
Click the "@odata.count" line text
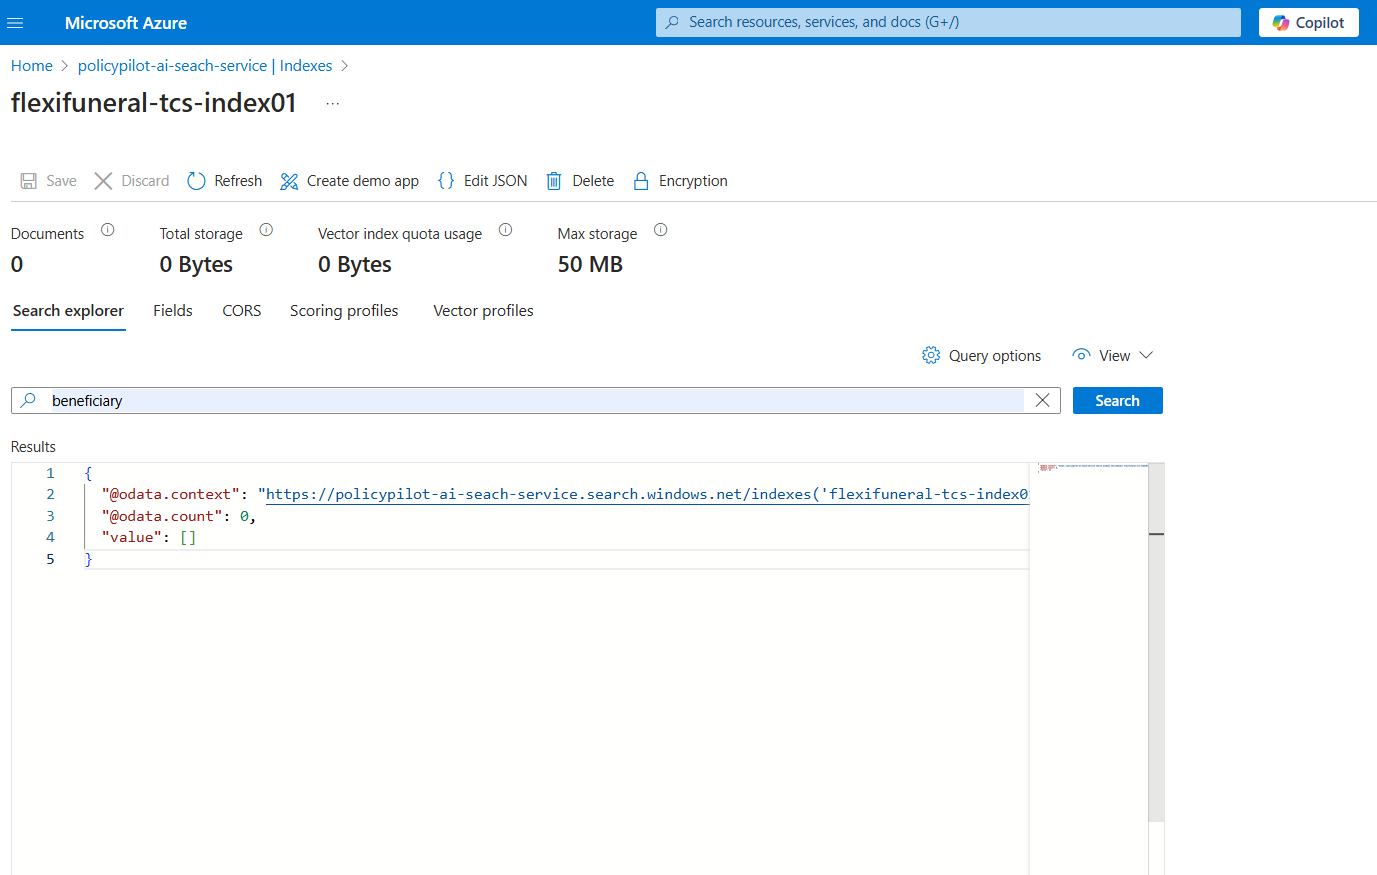tap(178, 516)
